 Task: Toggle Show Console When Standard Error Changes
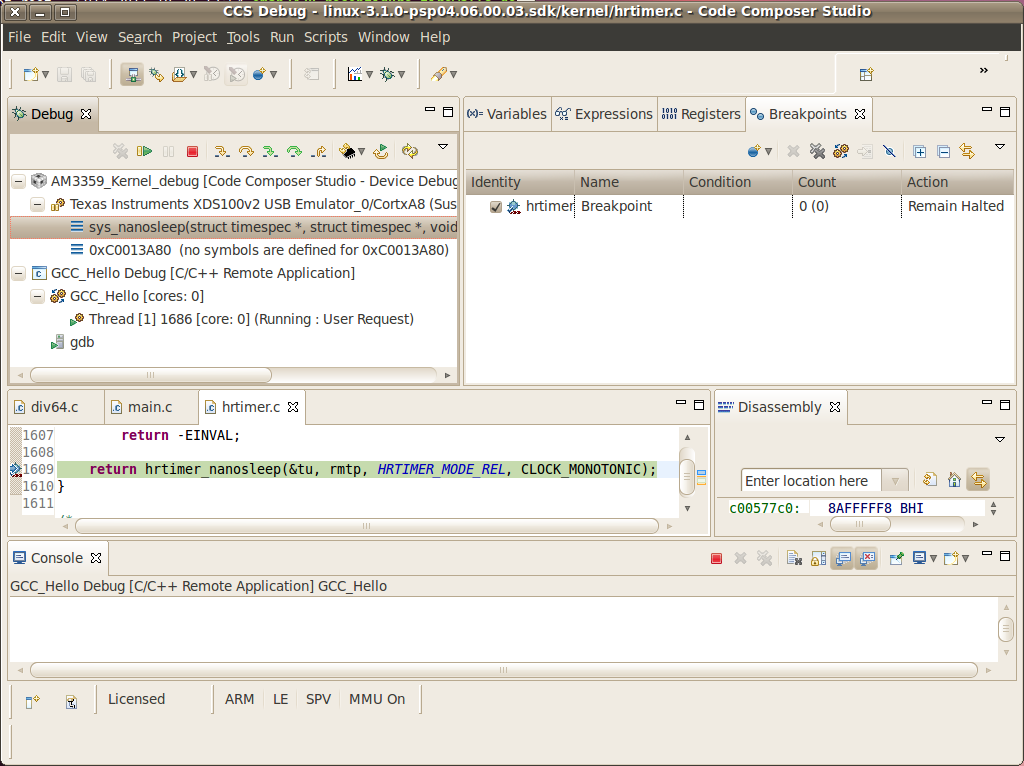click(867, 558)
